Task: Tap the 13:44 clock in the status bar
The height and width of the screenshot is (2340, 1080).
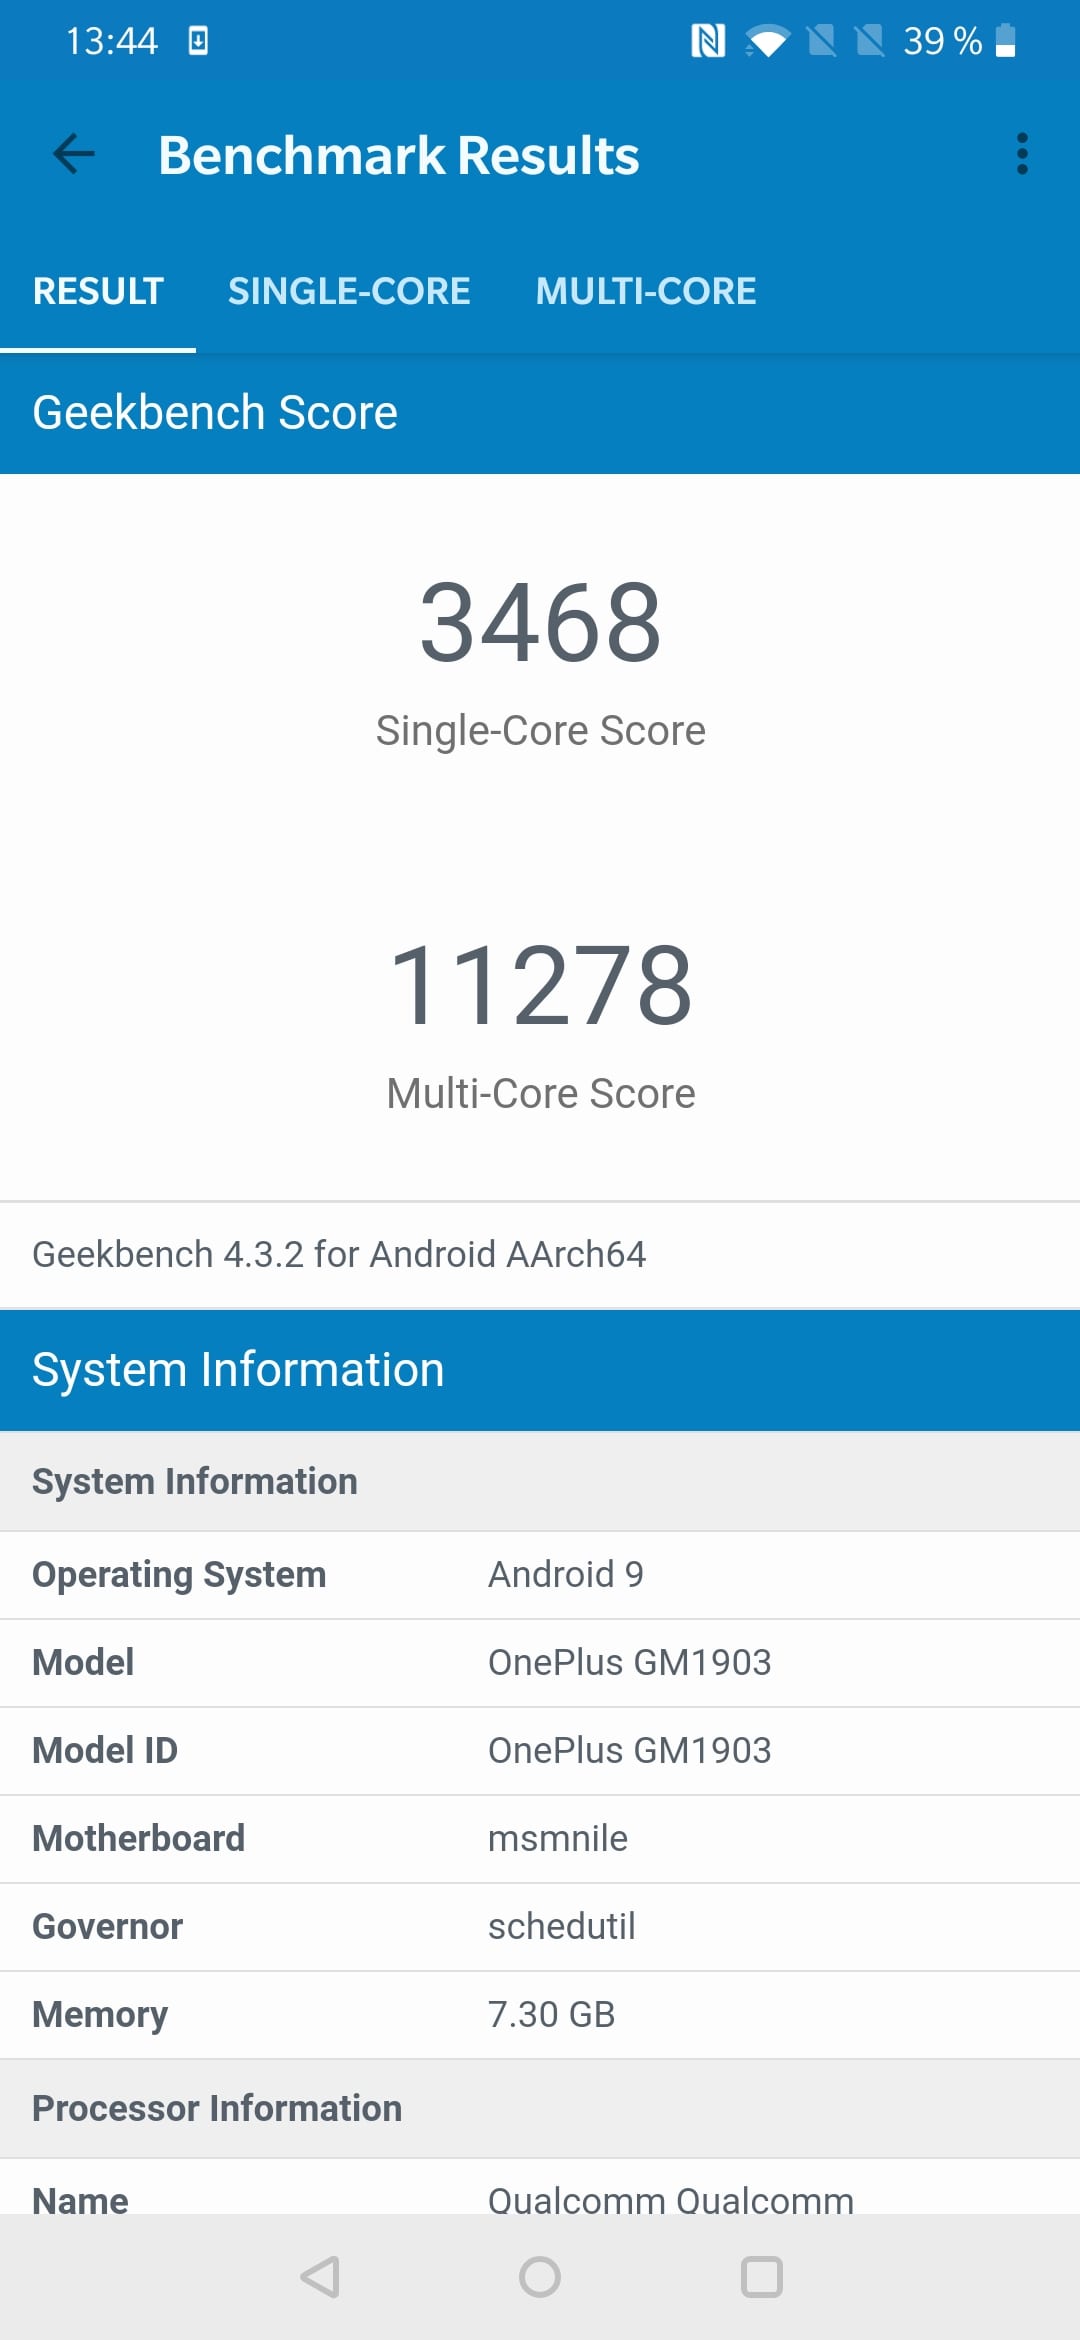Action: coord(112,41)
